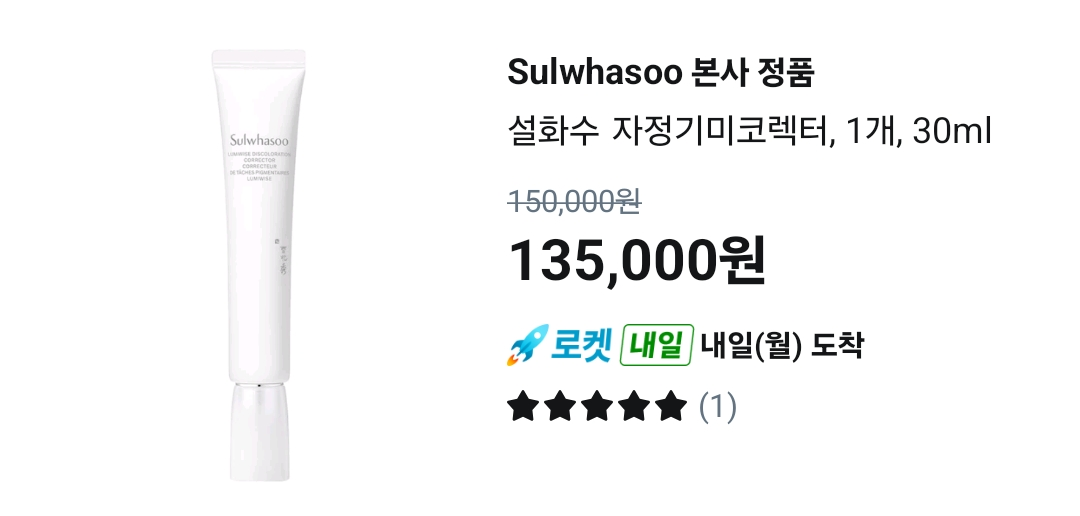Click the fifth rating star

(x=672, y=406)
